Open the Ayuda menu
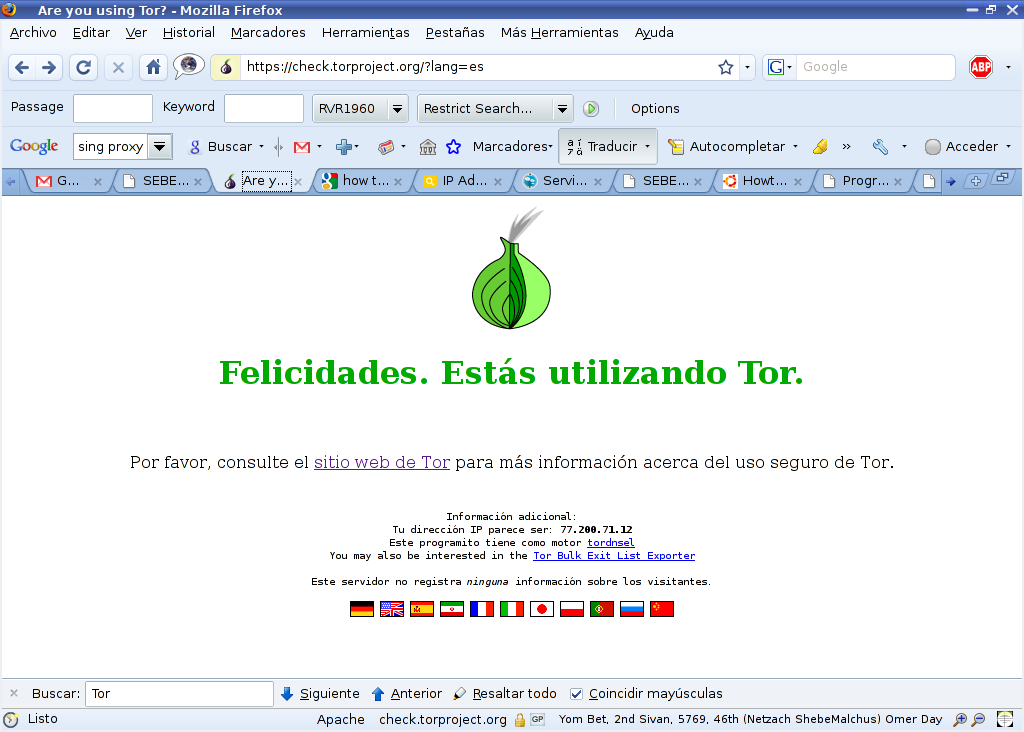This screenshot has width=1024, height=732. (654, 33)
